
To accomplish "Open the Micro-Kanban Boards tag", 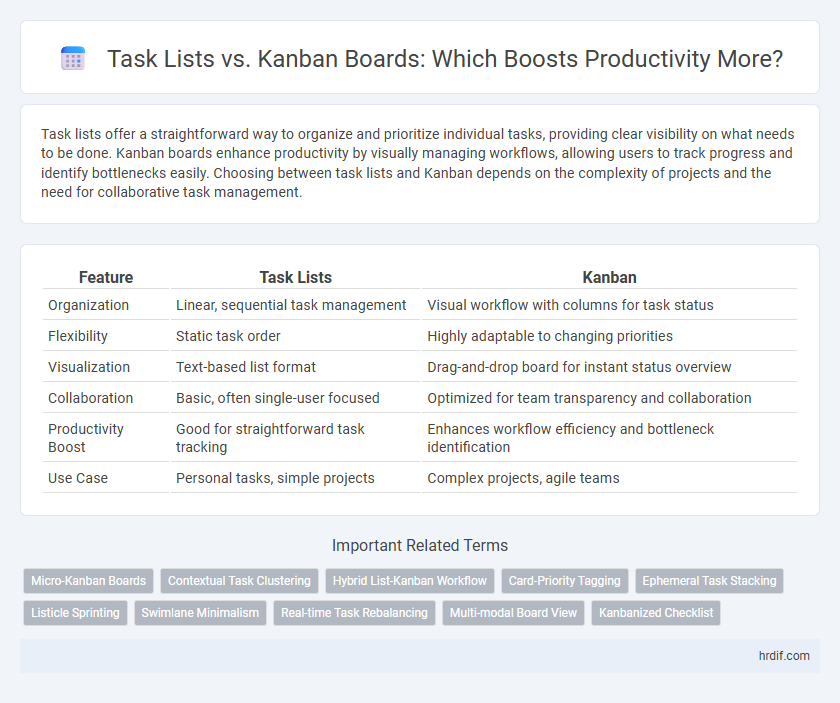I will pos(88,581).
